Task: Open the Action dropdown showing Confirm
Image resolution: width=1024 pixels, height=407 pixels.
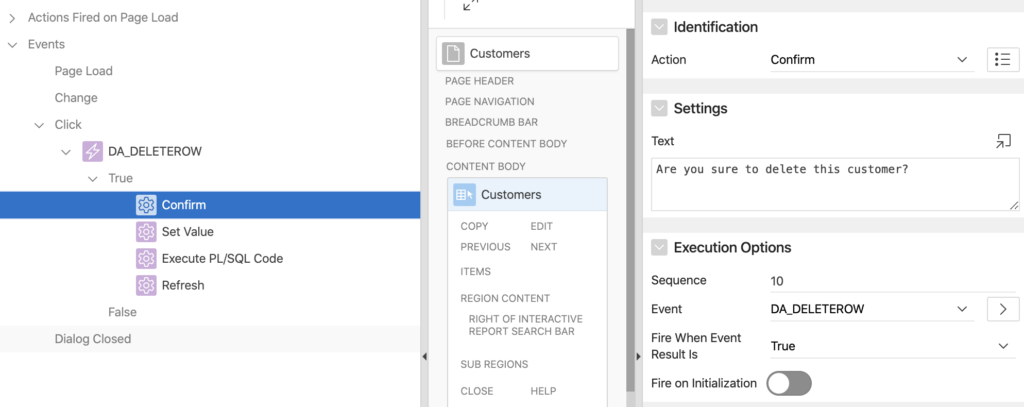Action: point(872,59)
